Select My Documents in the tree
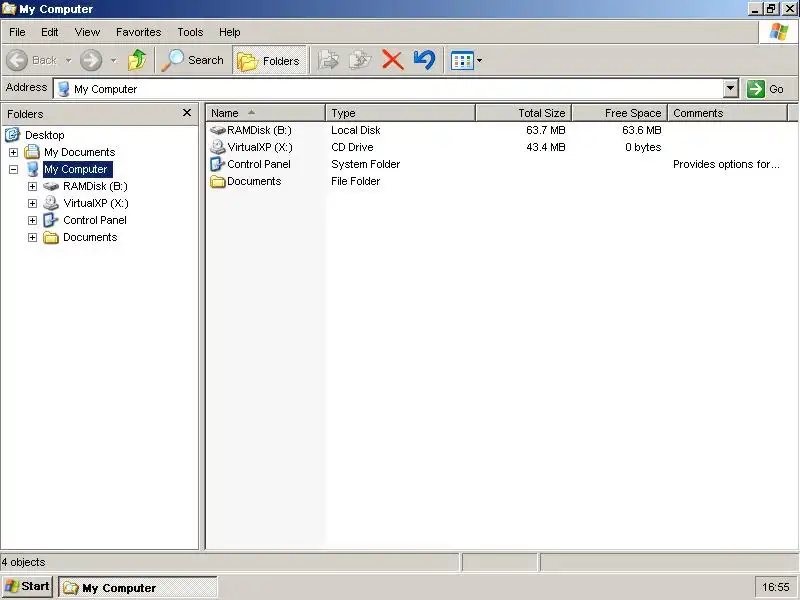Image resolution: width=800 pixels, height=600 pixels. 80,152
